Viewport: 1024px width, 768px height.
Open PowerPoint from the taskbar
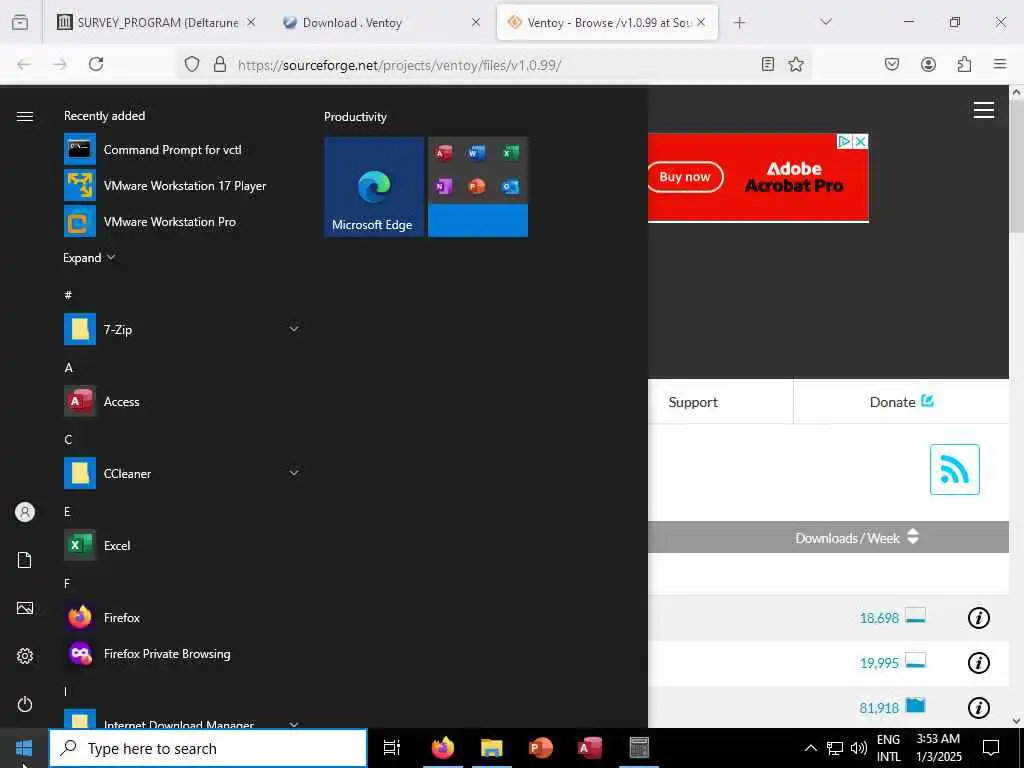[x=541, y=748]
